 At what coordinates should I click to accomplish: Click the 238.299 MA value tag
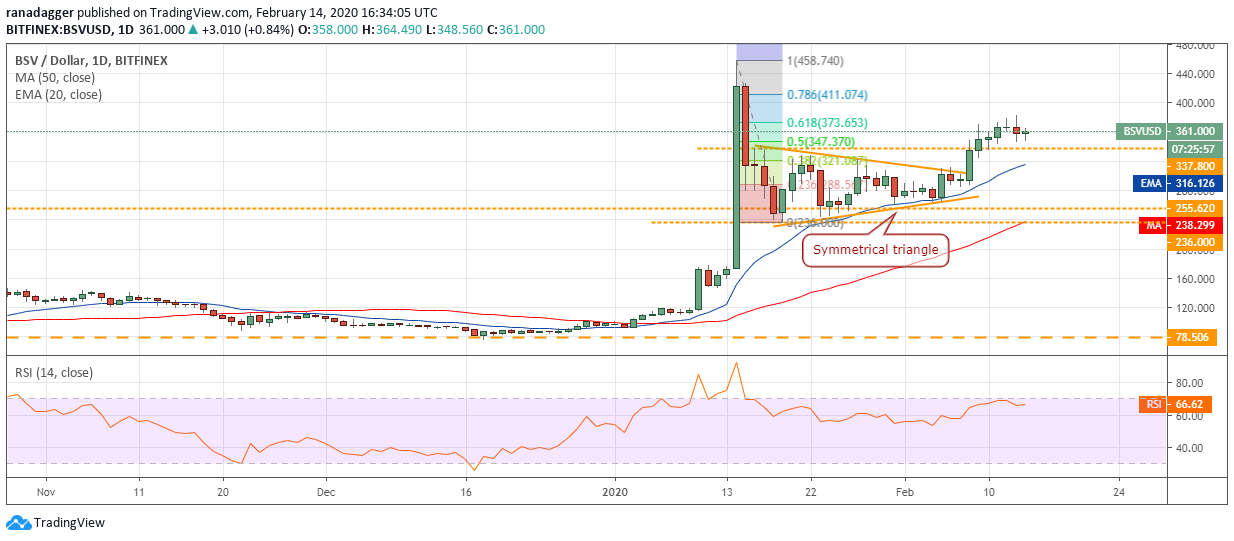click(x=1195, y=226)
